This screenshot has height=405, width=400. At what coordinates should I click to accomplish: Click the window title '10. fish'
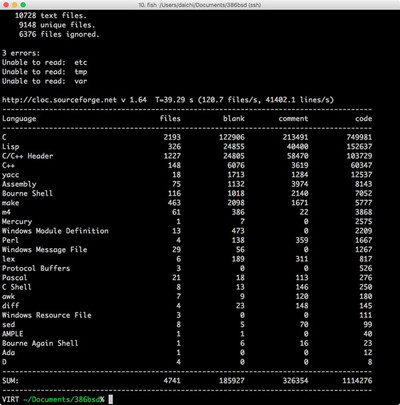coord(147,5)
